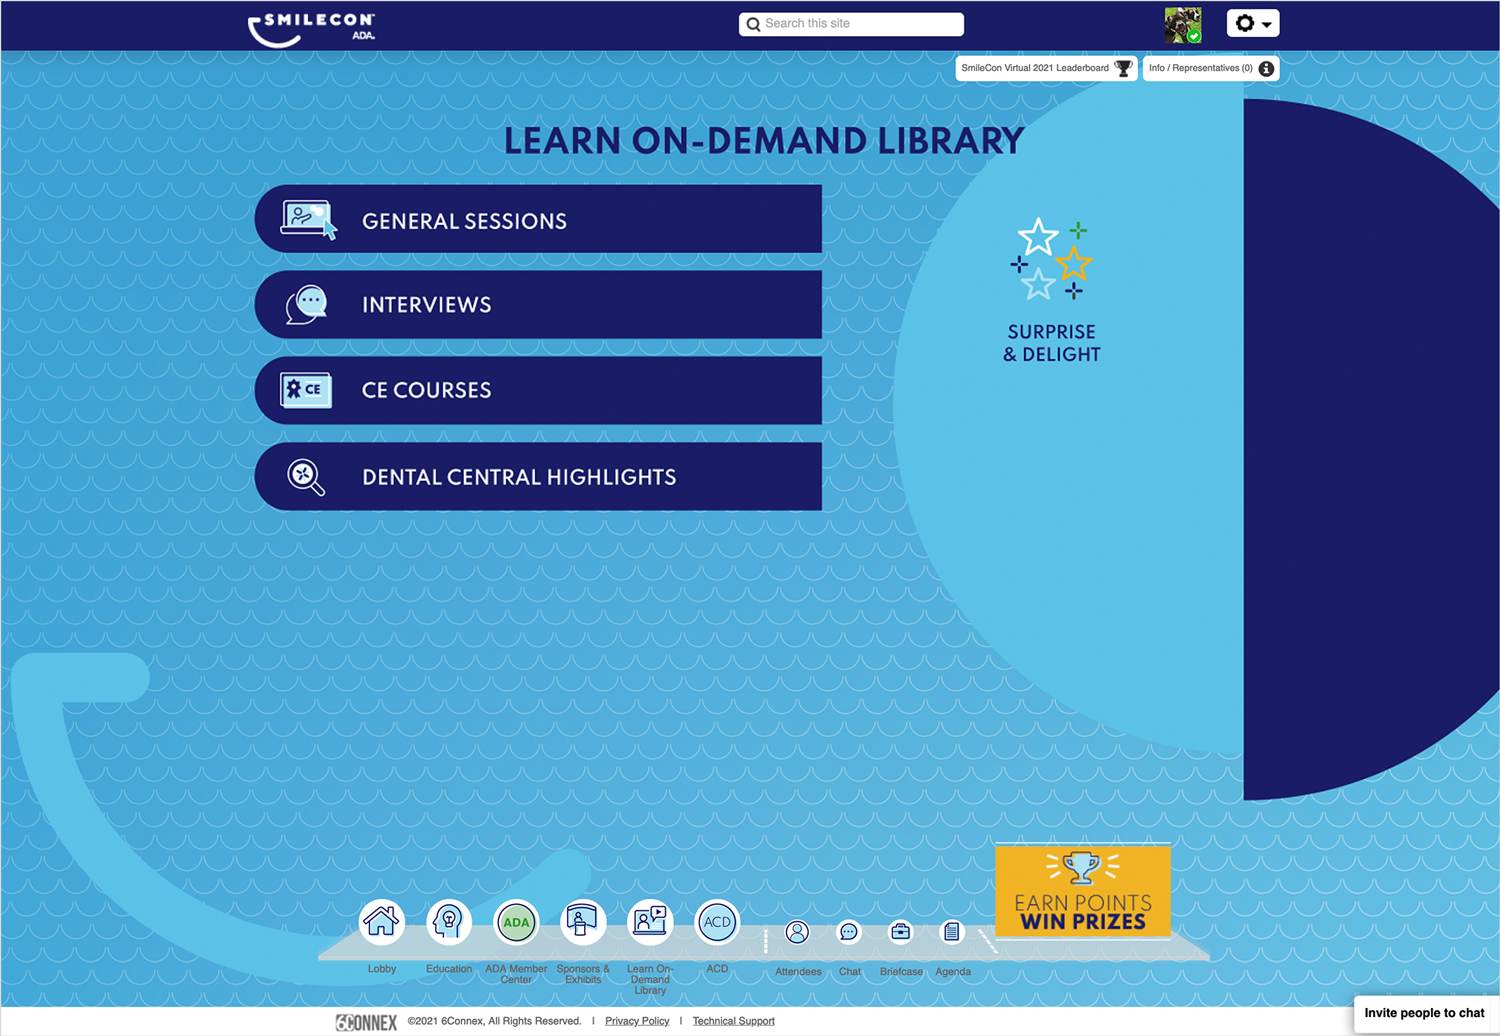Viewport: 1500px width, 1036px height.
Task: Click the user profile avatar
Action: tap(1183, 25)
